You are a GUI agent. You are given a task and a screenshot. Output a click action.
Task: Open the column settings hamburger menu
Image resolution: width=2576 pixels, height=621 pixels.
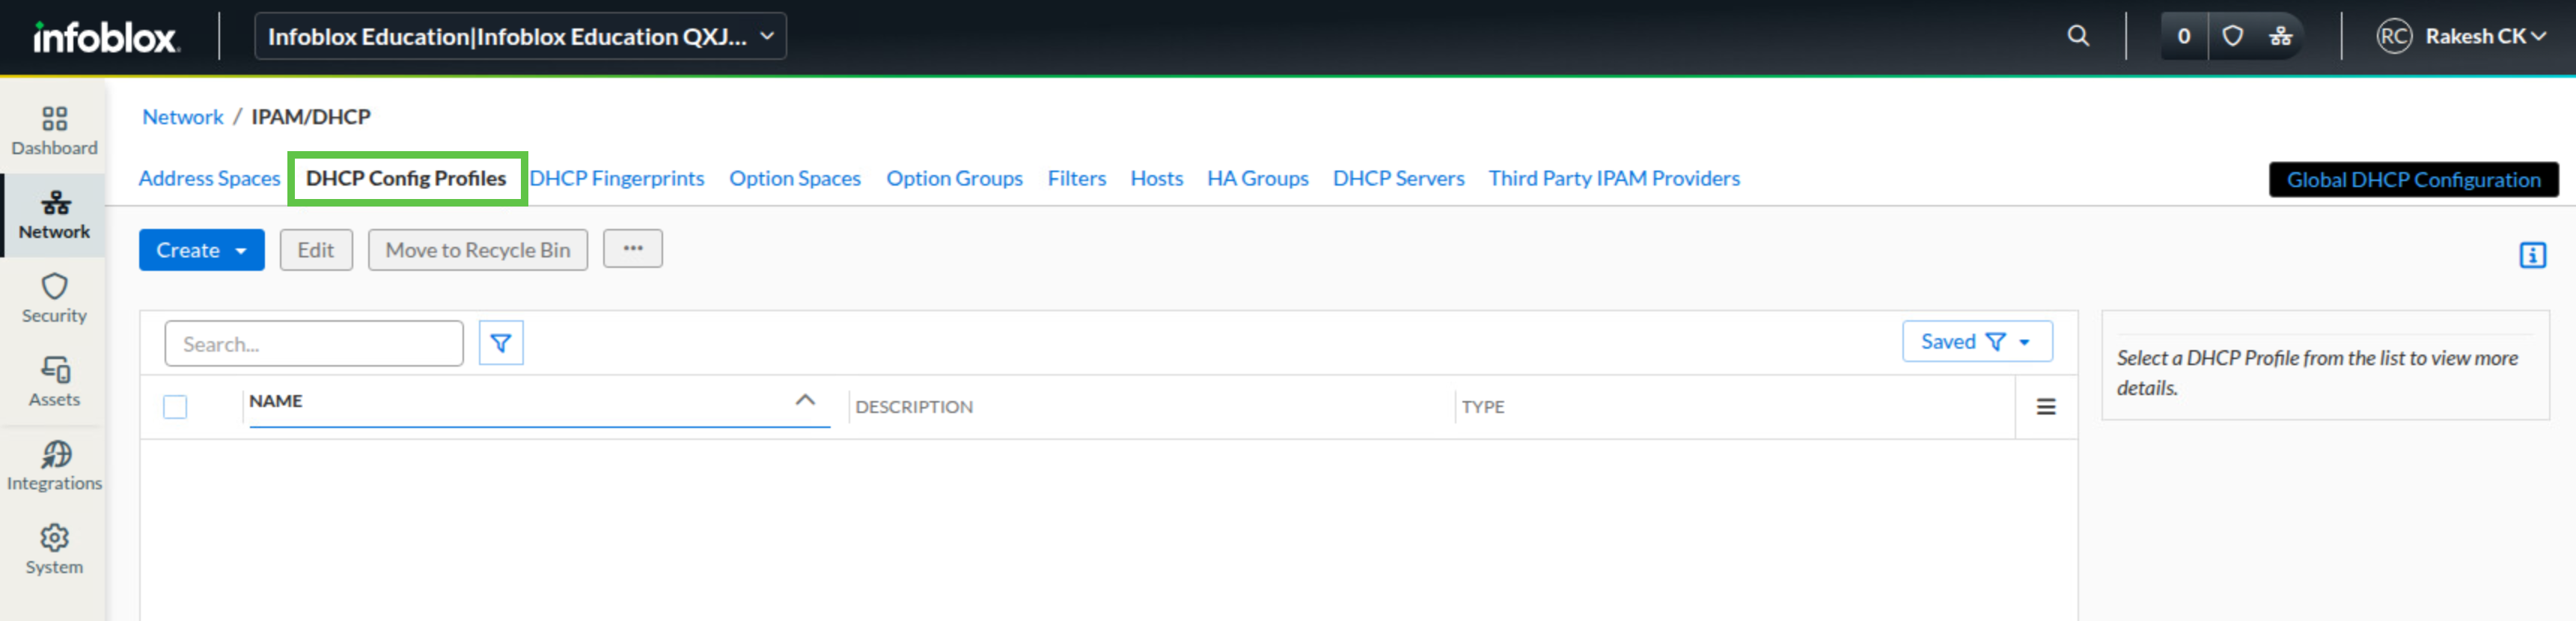click(2046, 407)
